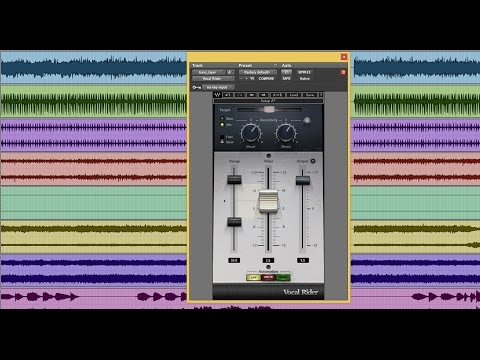Click the Save button in Waves toolbar
The height and width of the screenshot is (360, 480).
coord(310,95)
